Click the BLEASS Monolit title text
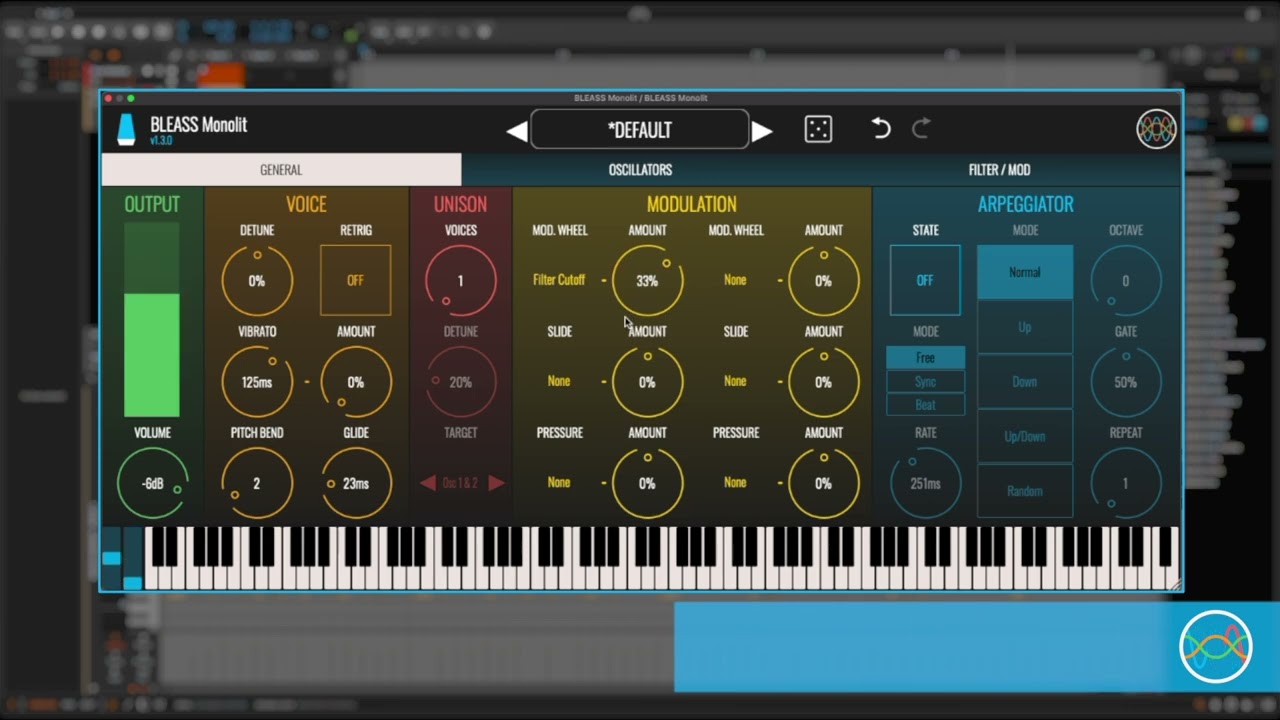1280x720 pixels. click(x=198, y=125)
